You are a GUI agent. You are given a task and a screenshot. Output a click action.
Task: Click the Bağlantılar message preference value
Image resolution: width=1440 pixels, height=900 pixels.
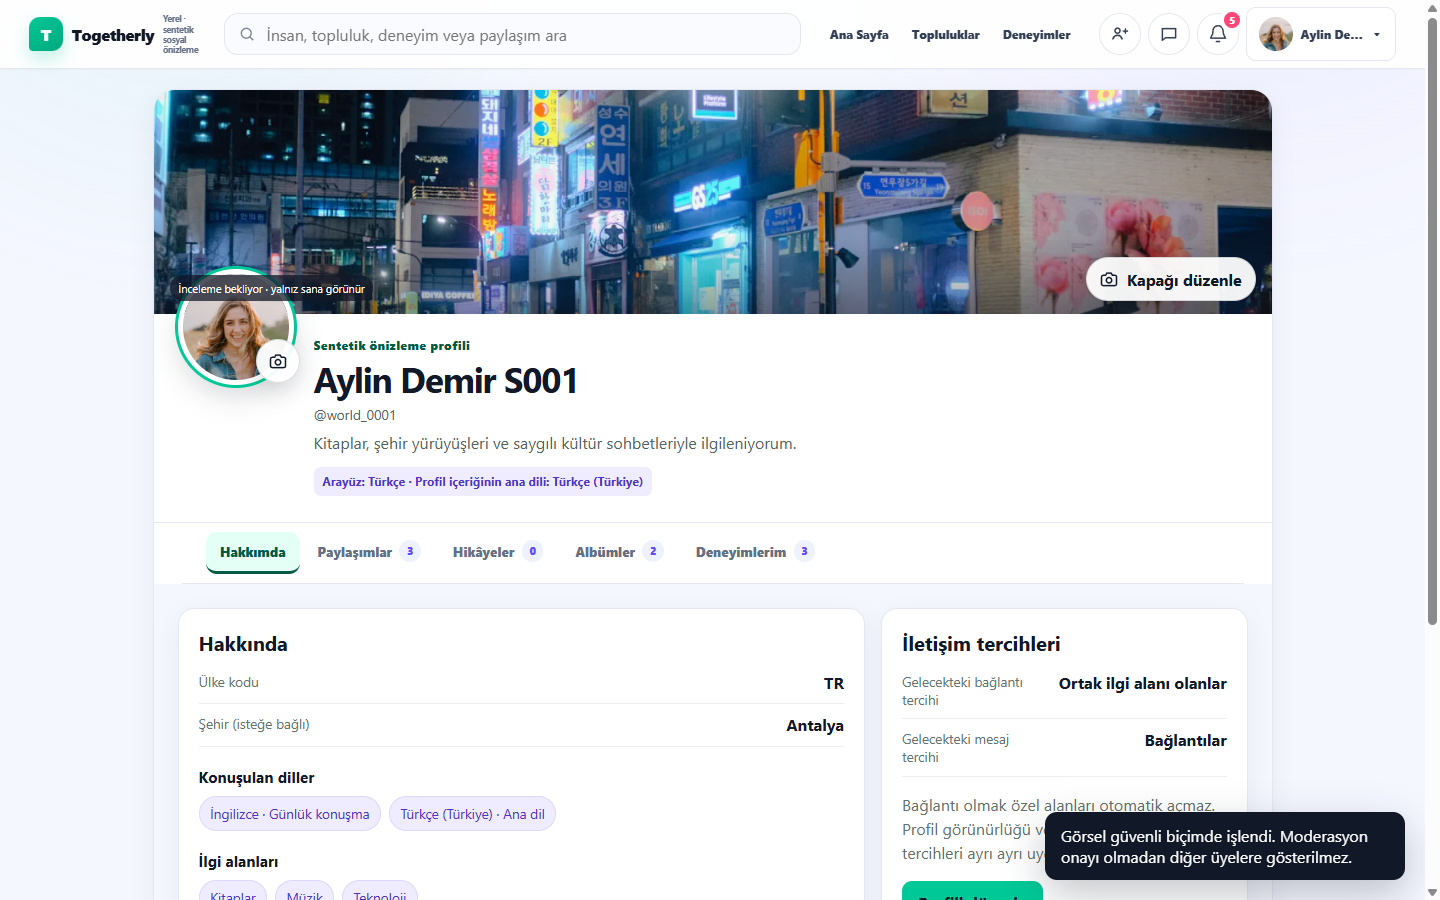pyautogui.click(x=1186, y=741)
